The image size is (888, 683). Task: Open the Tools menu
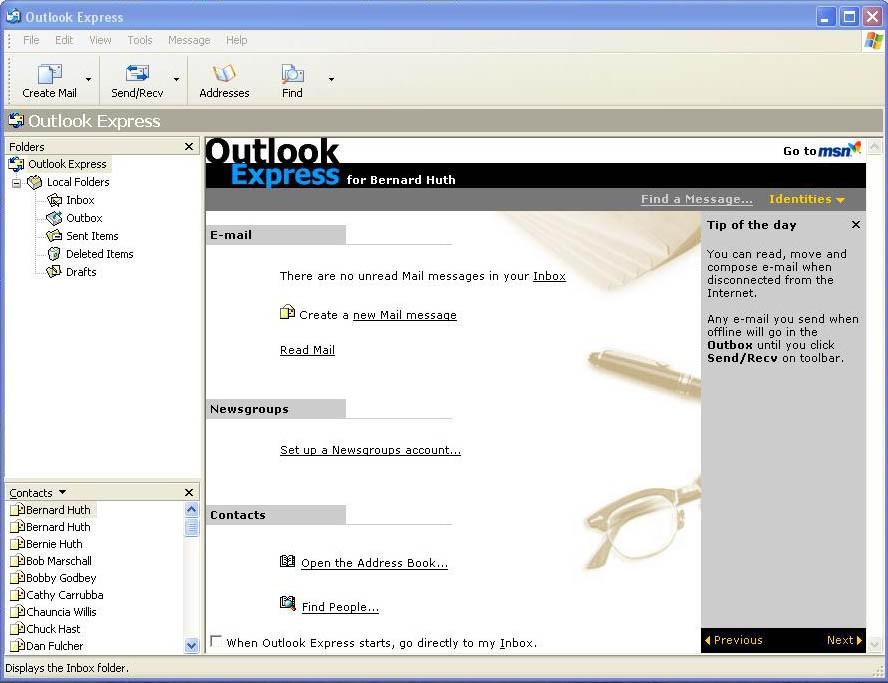140,40
